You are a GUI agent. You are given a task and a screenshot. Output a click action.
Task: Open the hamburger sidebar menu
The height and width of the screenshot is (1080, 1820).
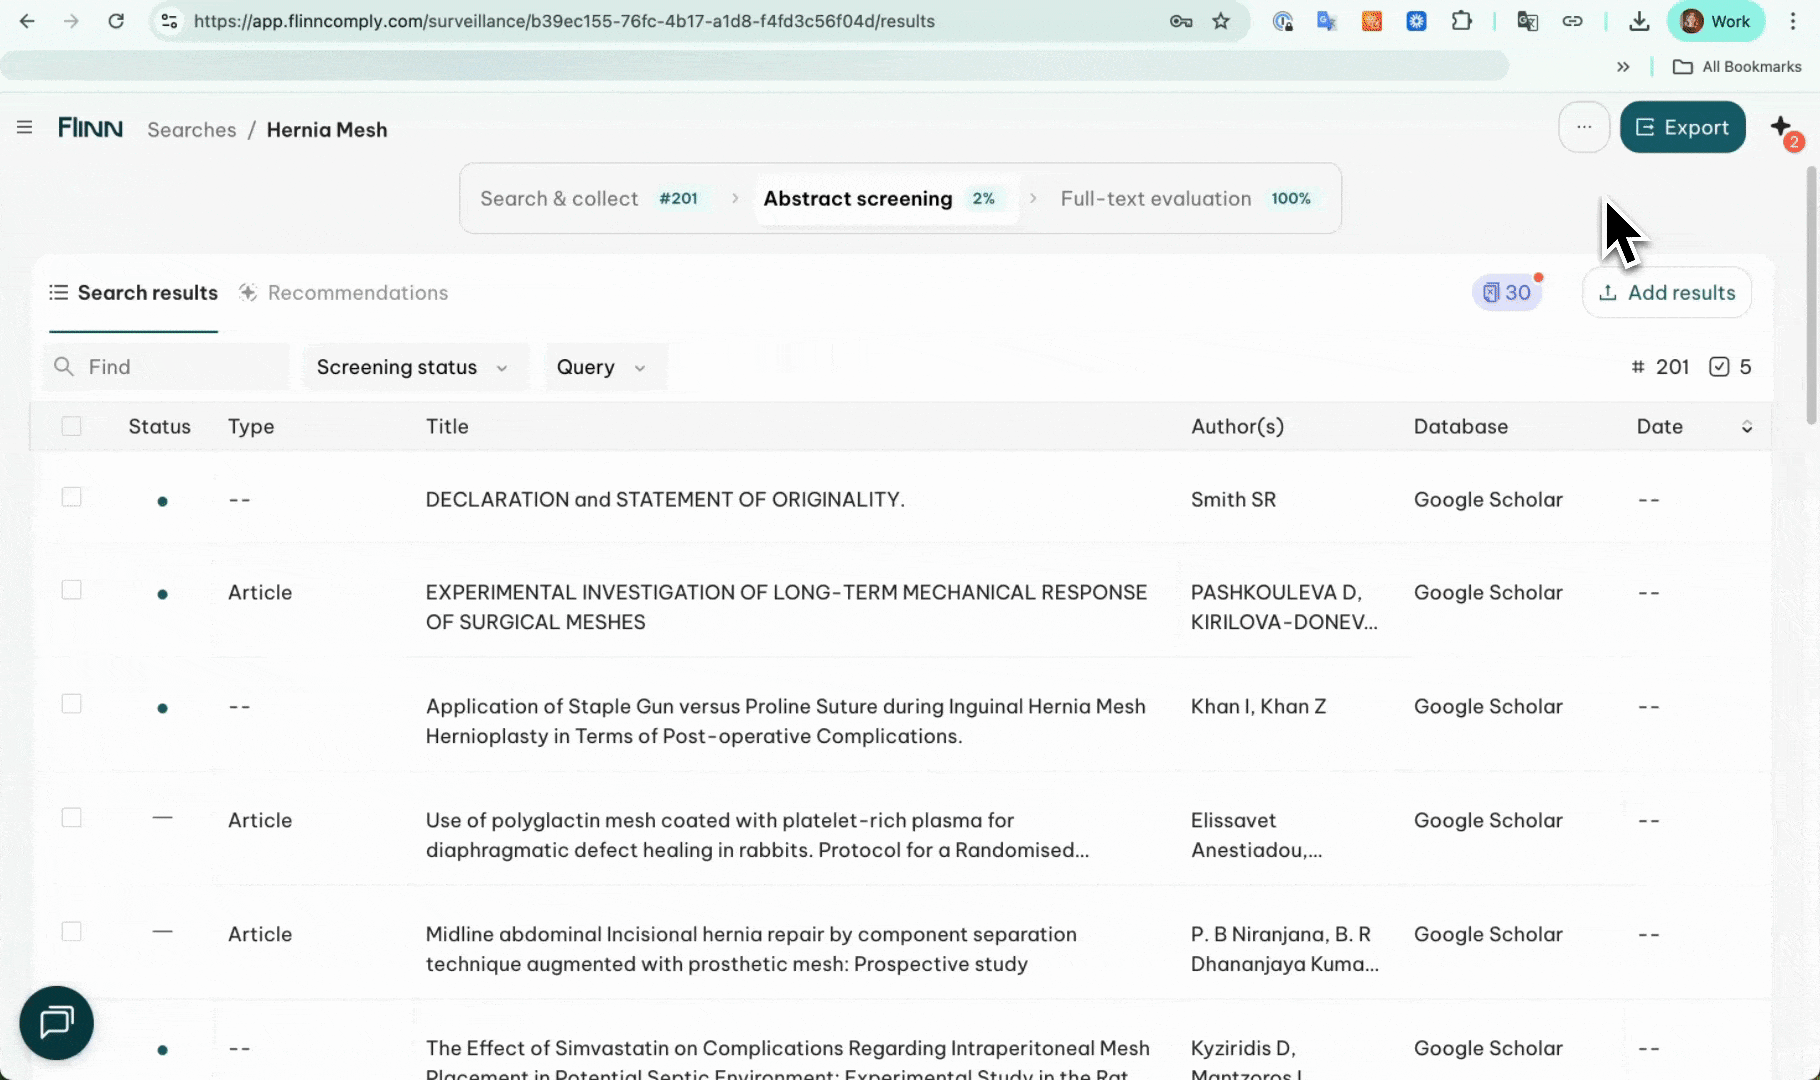point(25,128)
